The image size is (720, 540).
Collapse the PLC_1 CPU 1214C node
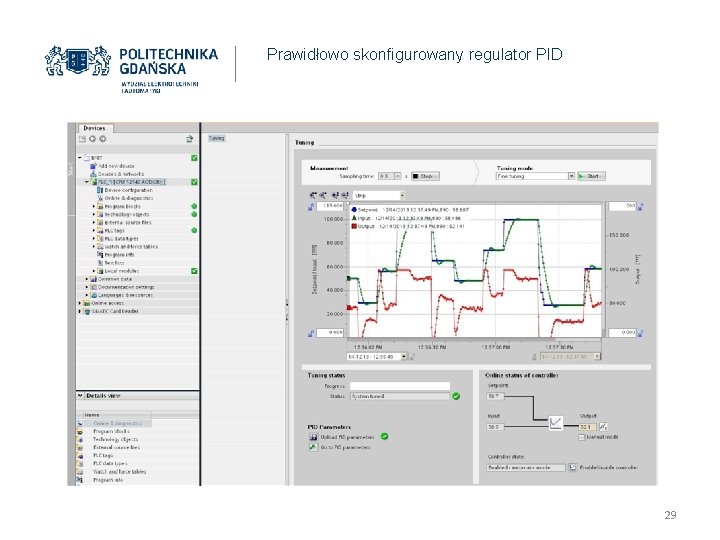coord(86,182)
